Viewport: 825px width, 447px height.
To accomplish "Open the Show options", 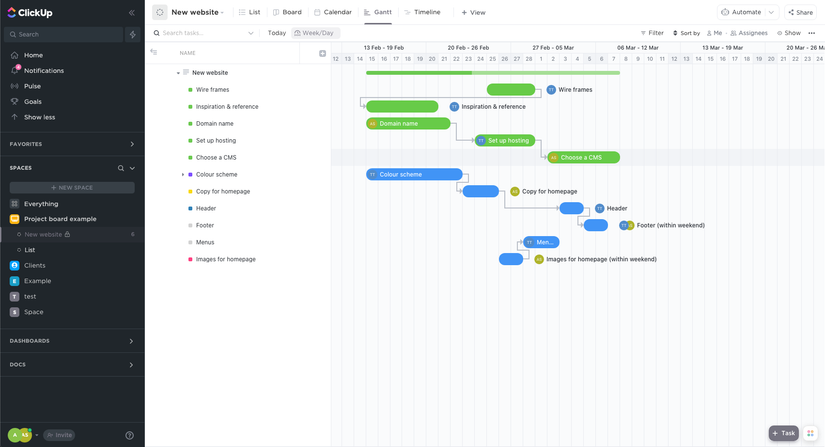I will (789, 33).
